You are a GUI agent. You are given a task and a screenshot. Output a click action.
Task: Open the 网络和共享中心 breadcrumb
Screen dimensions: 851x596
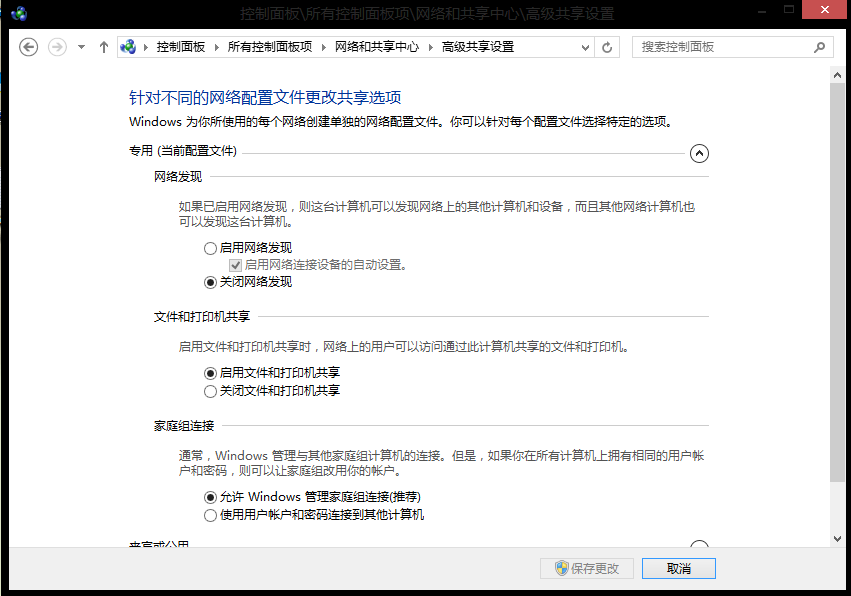377,47
